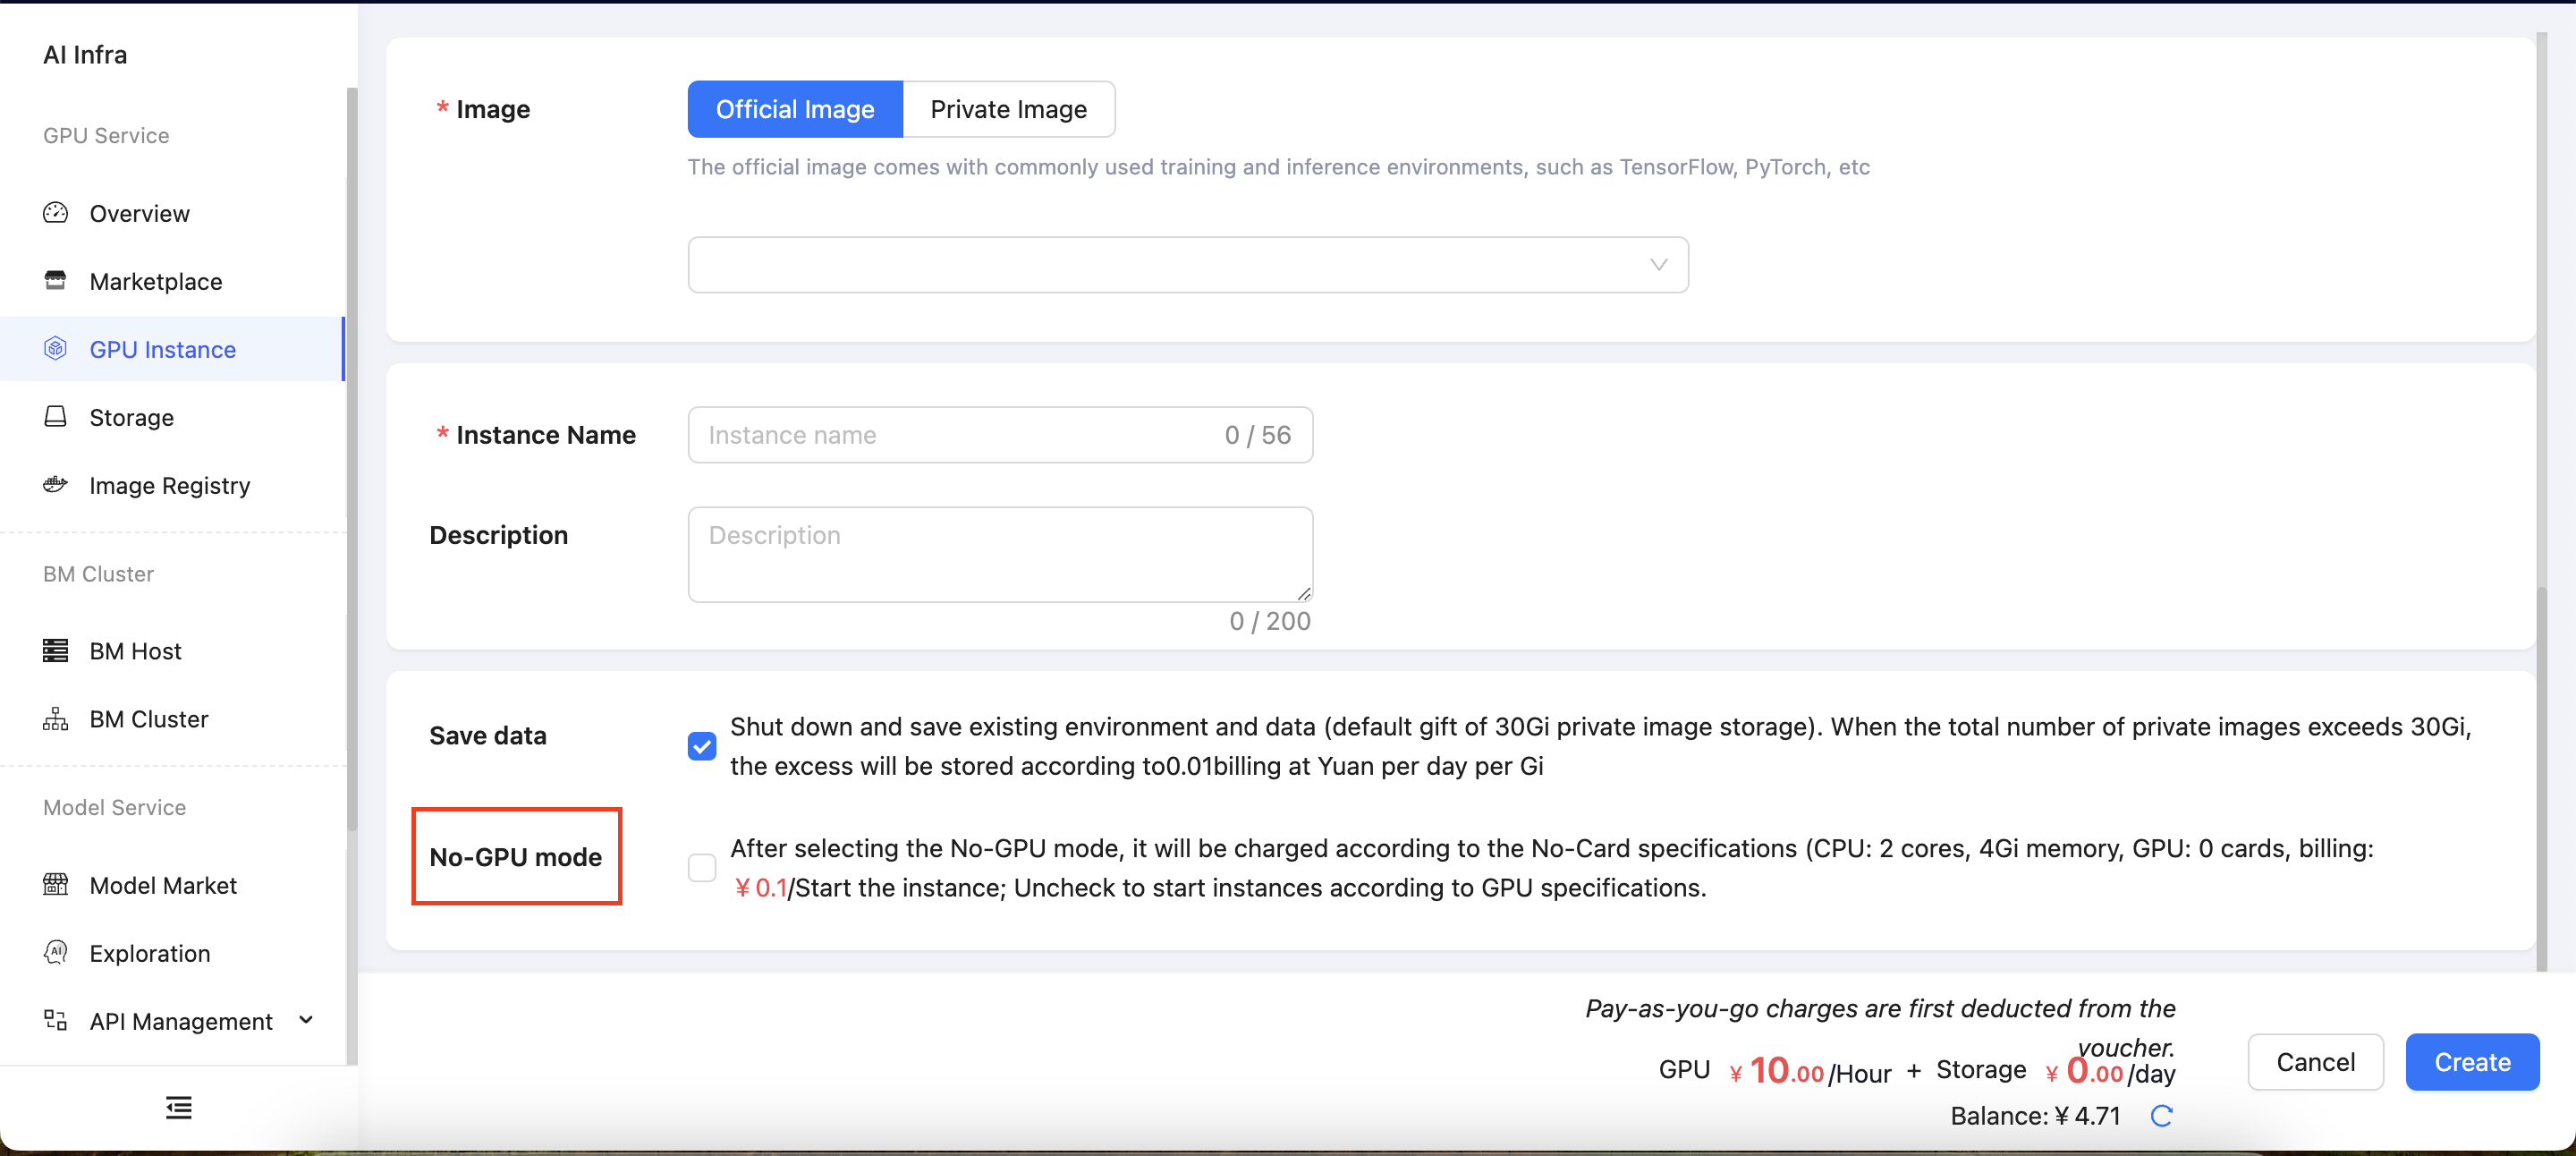Go to Model Market in the sidebar
Viewport: 2576px width, 1156px height.
[x=172, y=885]
